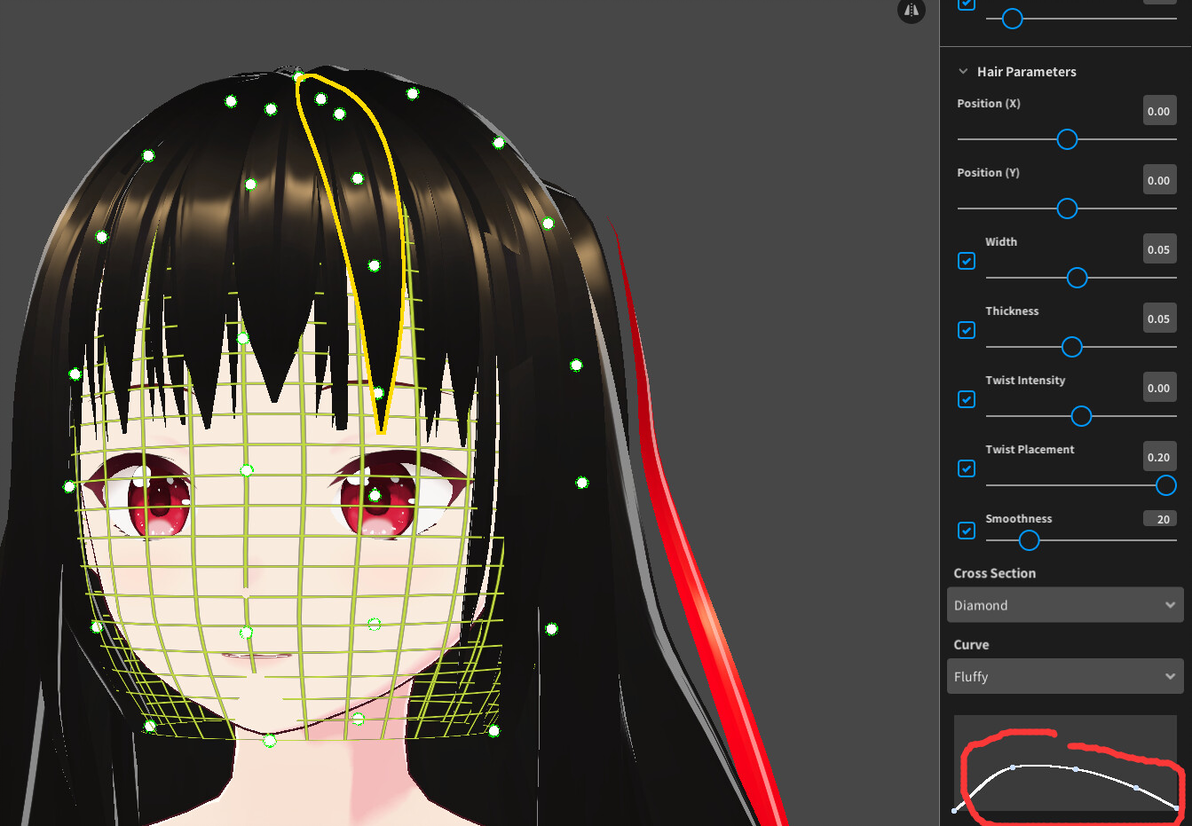Image resolution: width=1192 pixels, height=826 pixels.
Task: Toggle the Smoothness checkbox
Action: pos(966,530)
